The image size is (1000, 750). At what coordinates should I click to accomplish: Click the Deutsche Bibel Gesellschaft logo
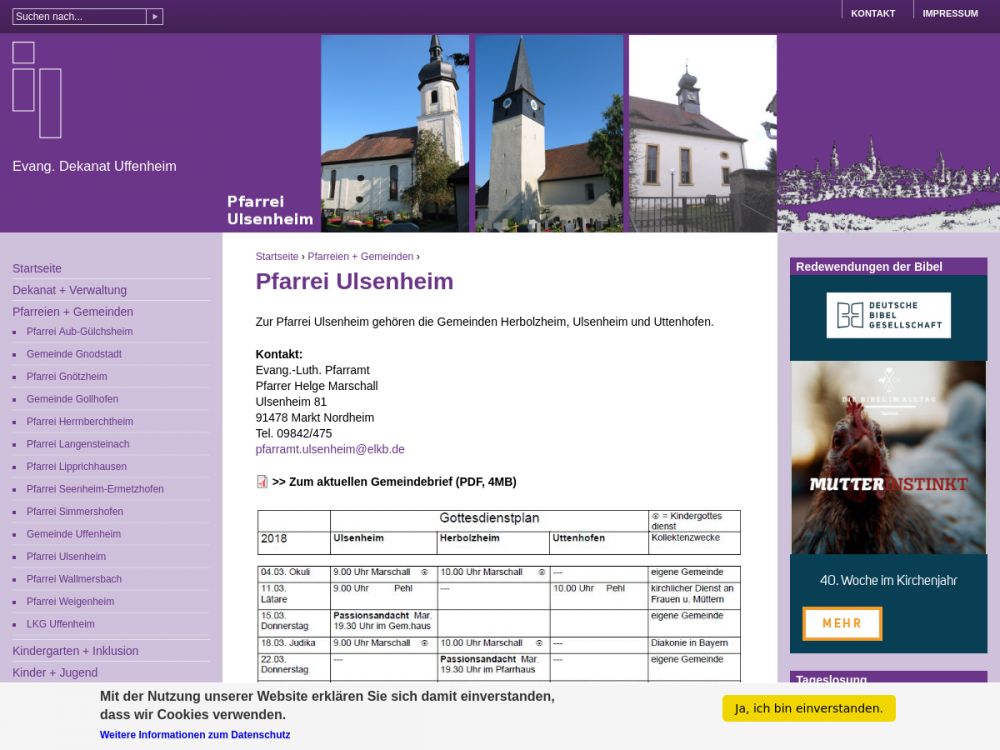888,315
